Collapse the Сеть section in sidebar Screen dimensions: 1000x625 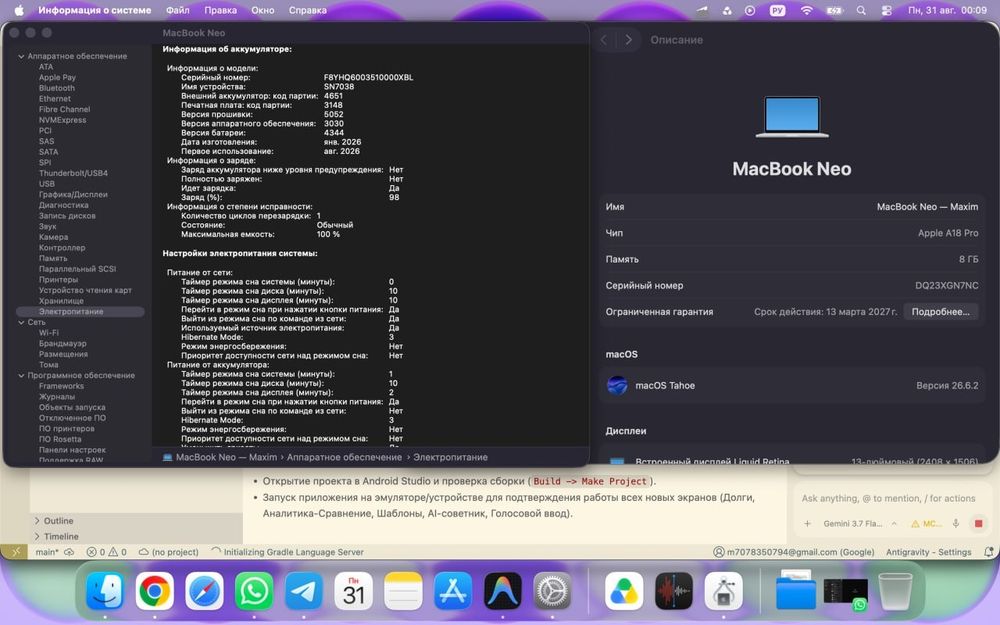[x=21, y=322]
